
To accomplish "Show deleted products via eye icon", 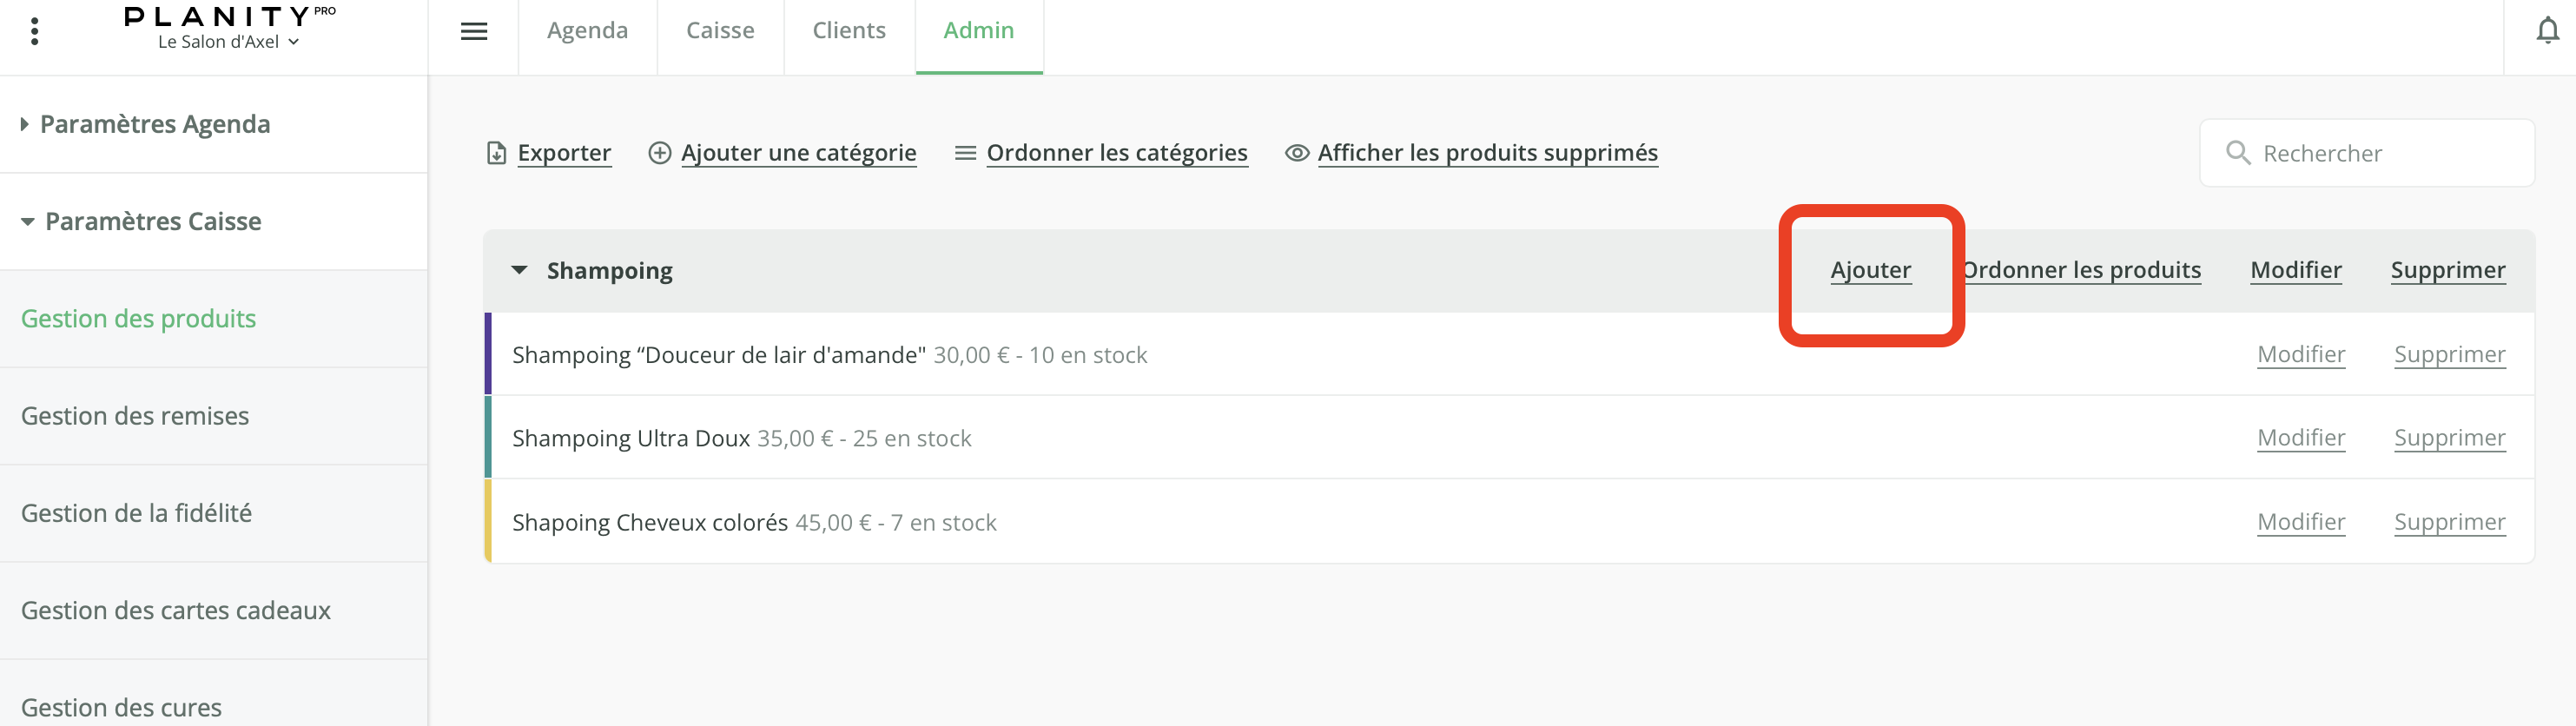I will click(x=1297, y=153).
